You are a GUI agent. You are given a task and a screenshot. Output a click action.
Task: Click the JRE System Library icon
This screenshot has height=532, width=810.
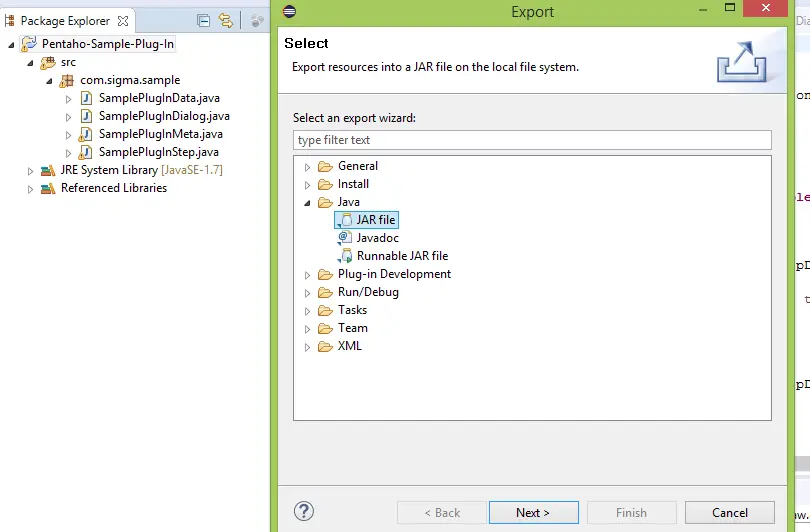click(x=48, y=170)
